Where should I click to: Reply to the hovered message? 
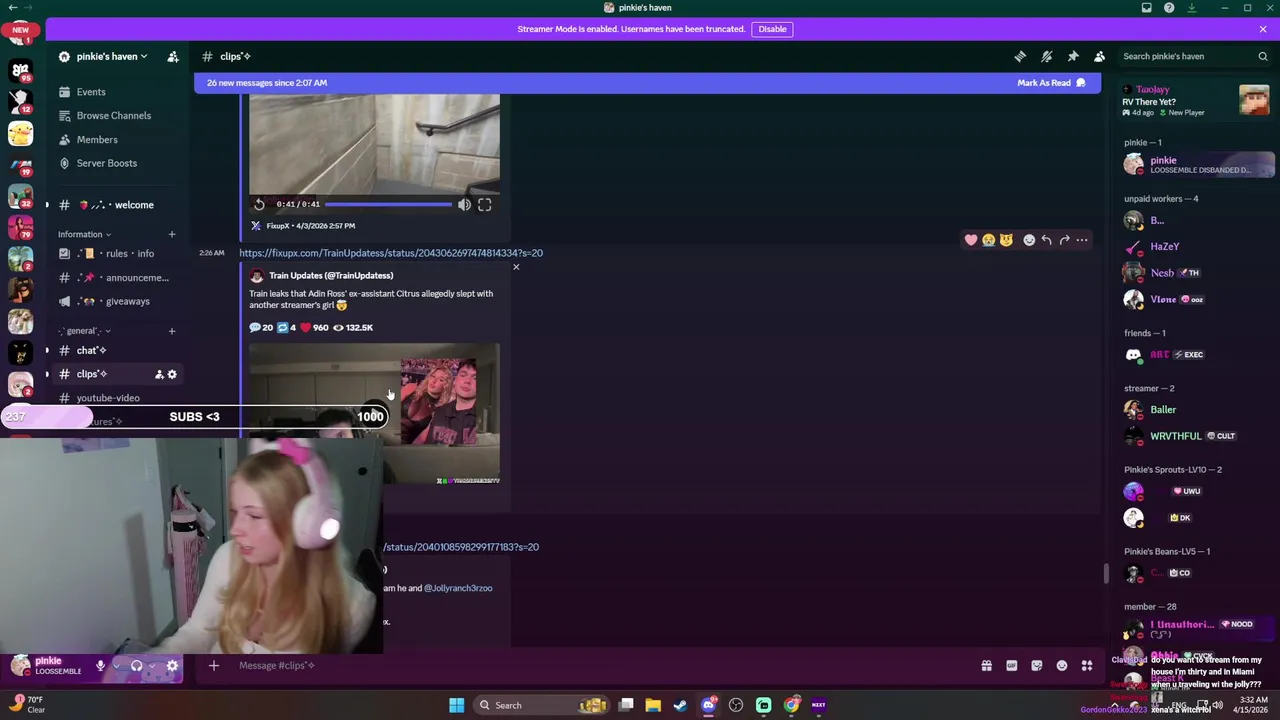click(x=1046, y=240)
